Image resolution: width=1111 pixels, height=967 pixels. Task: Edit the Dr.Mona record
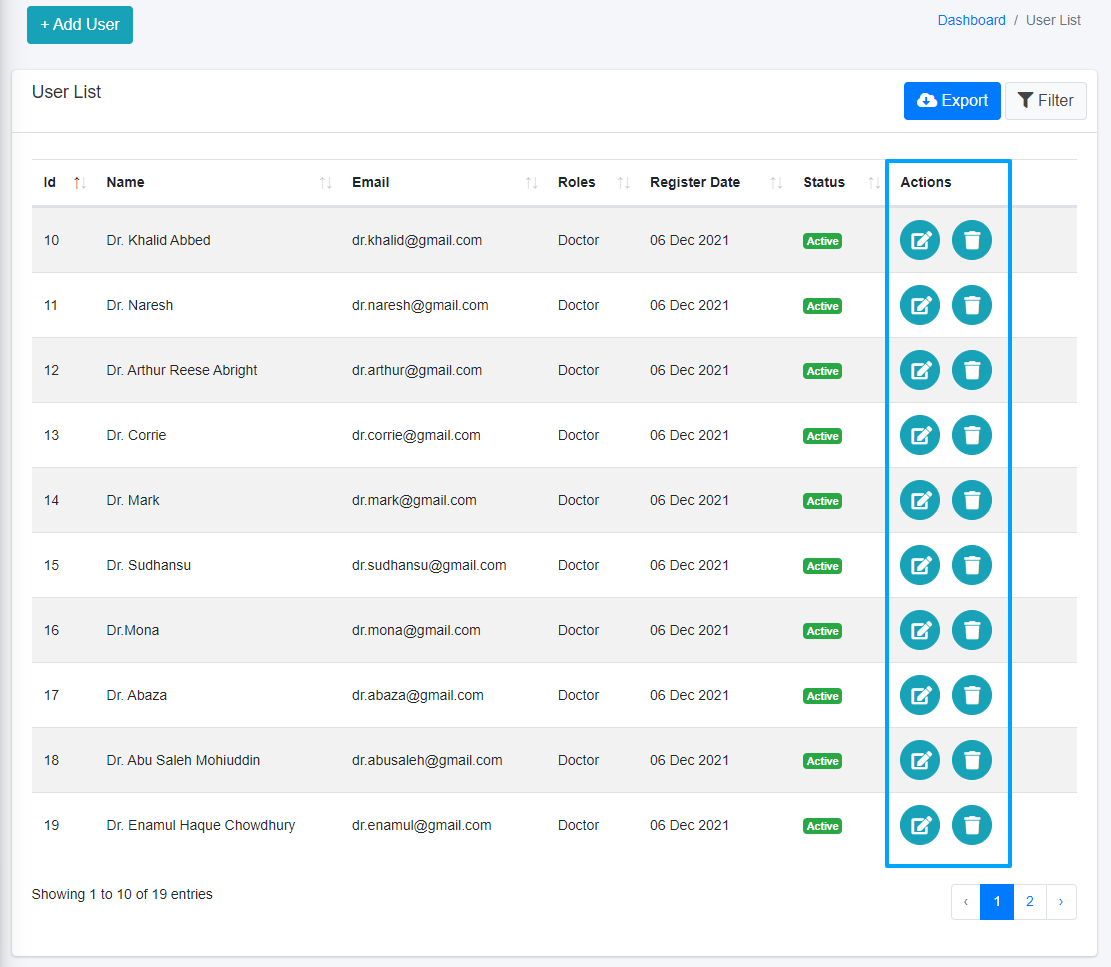coord(920,630)
